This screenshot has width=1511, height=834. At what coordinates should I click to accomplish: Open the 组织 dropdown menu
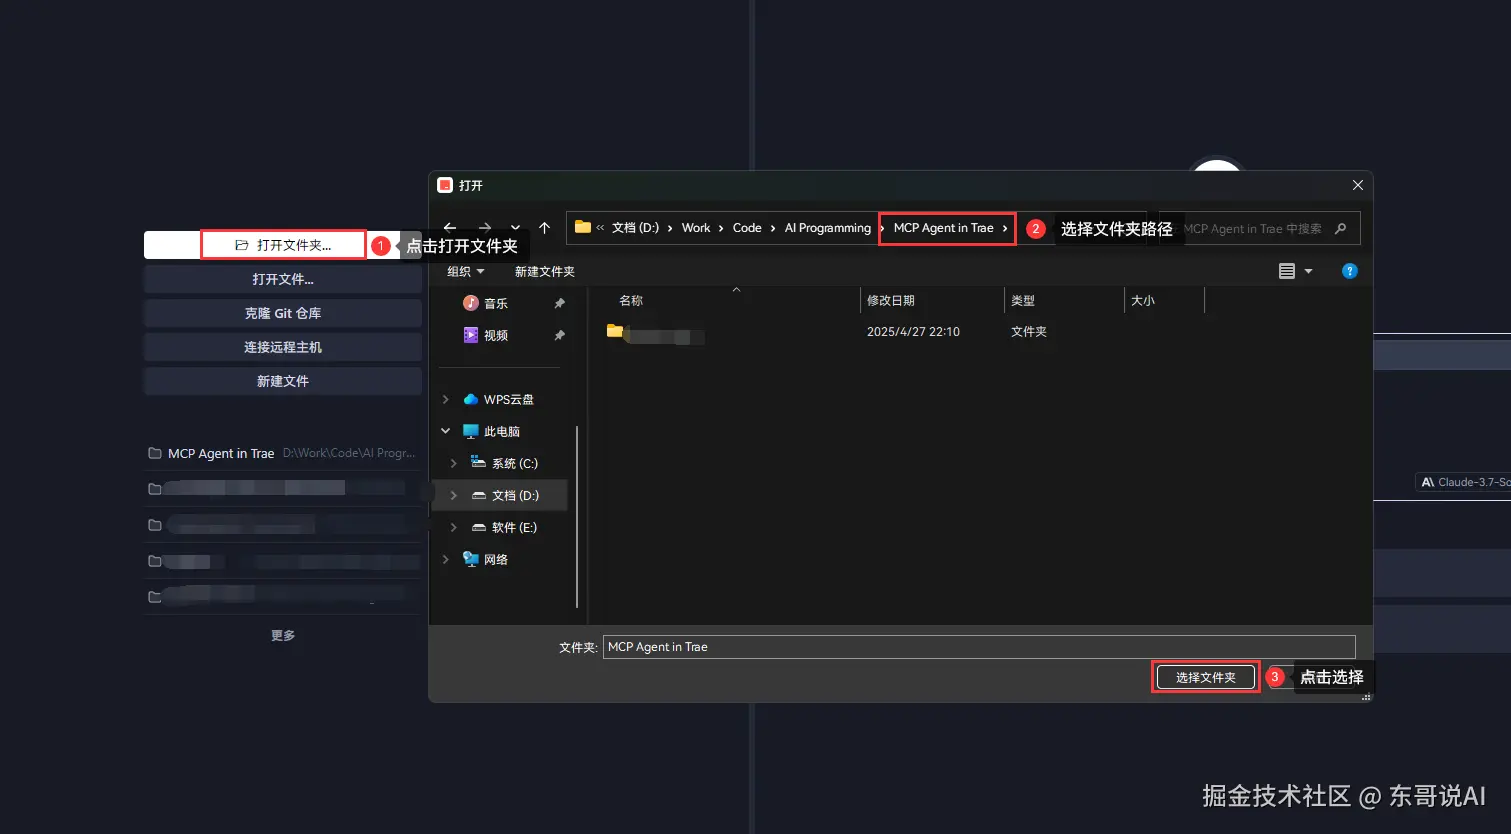[x=466, y=271]
